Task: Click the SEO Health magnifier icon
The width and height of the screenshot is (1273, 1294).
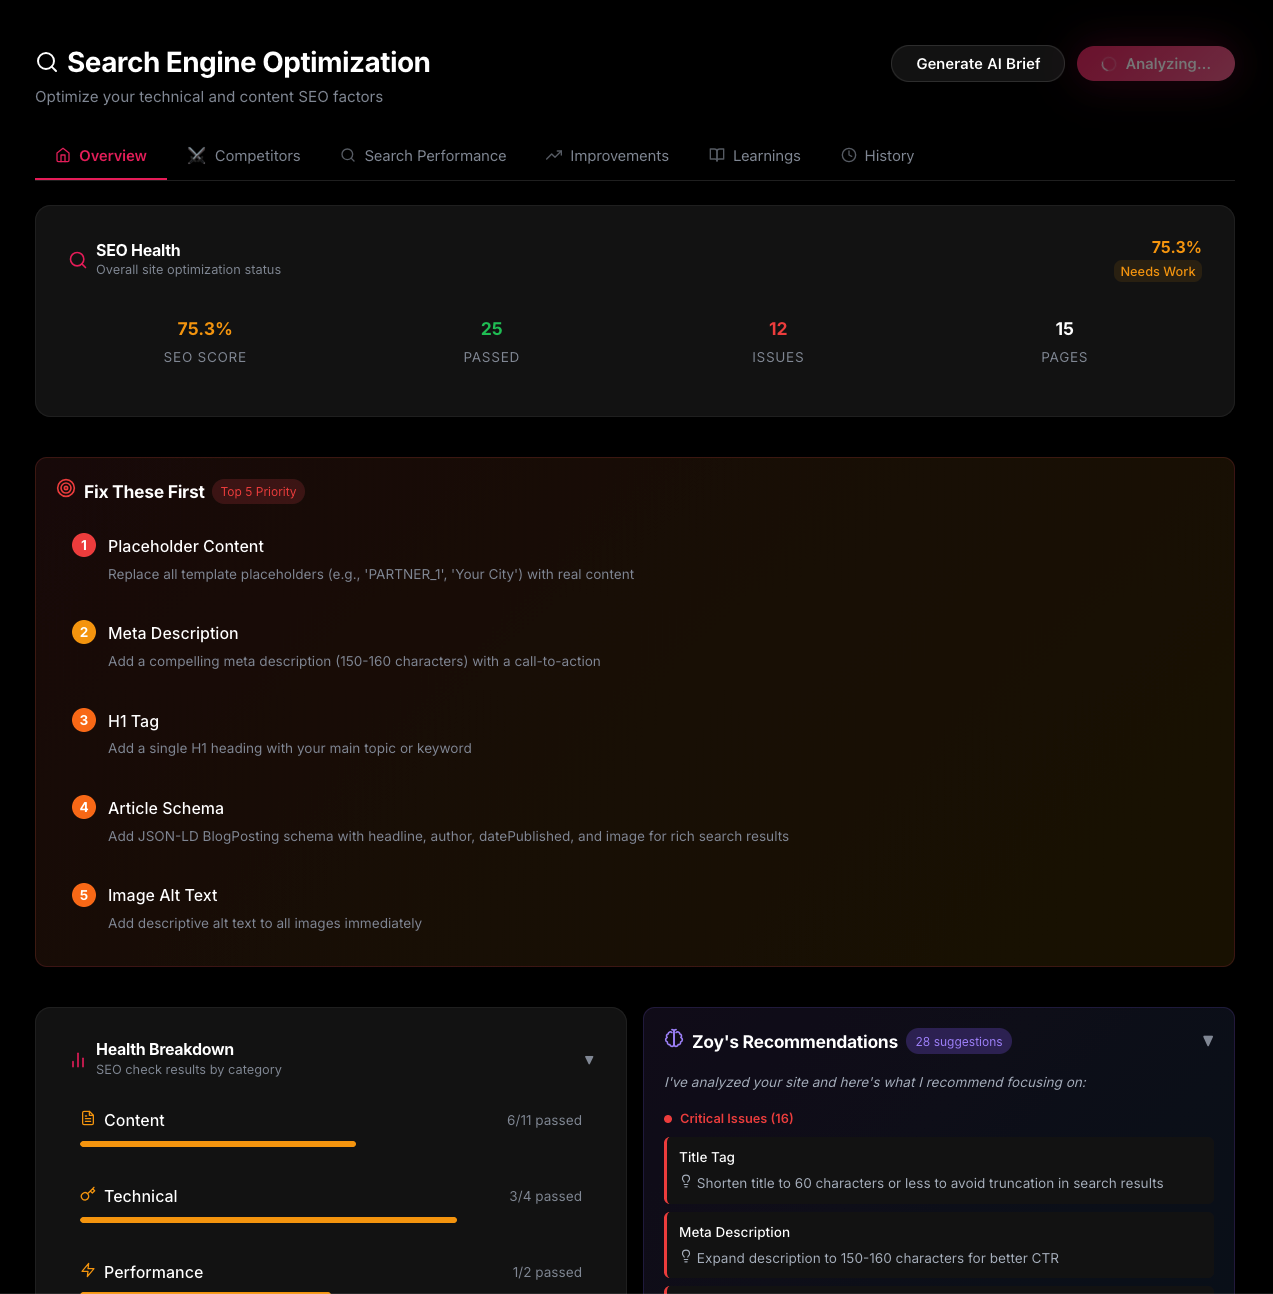Action: (x=77, y=259)
